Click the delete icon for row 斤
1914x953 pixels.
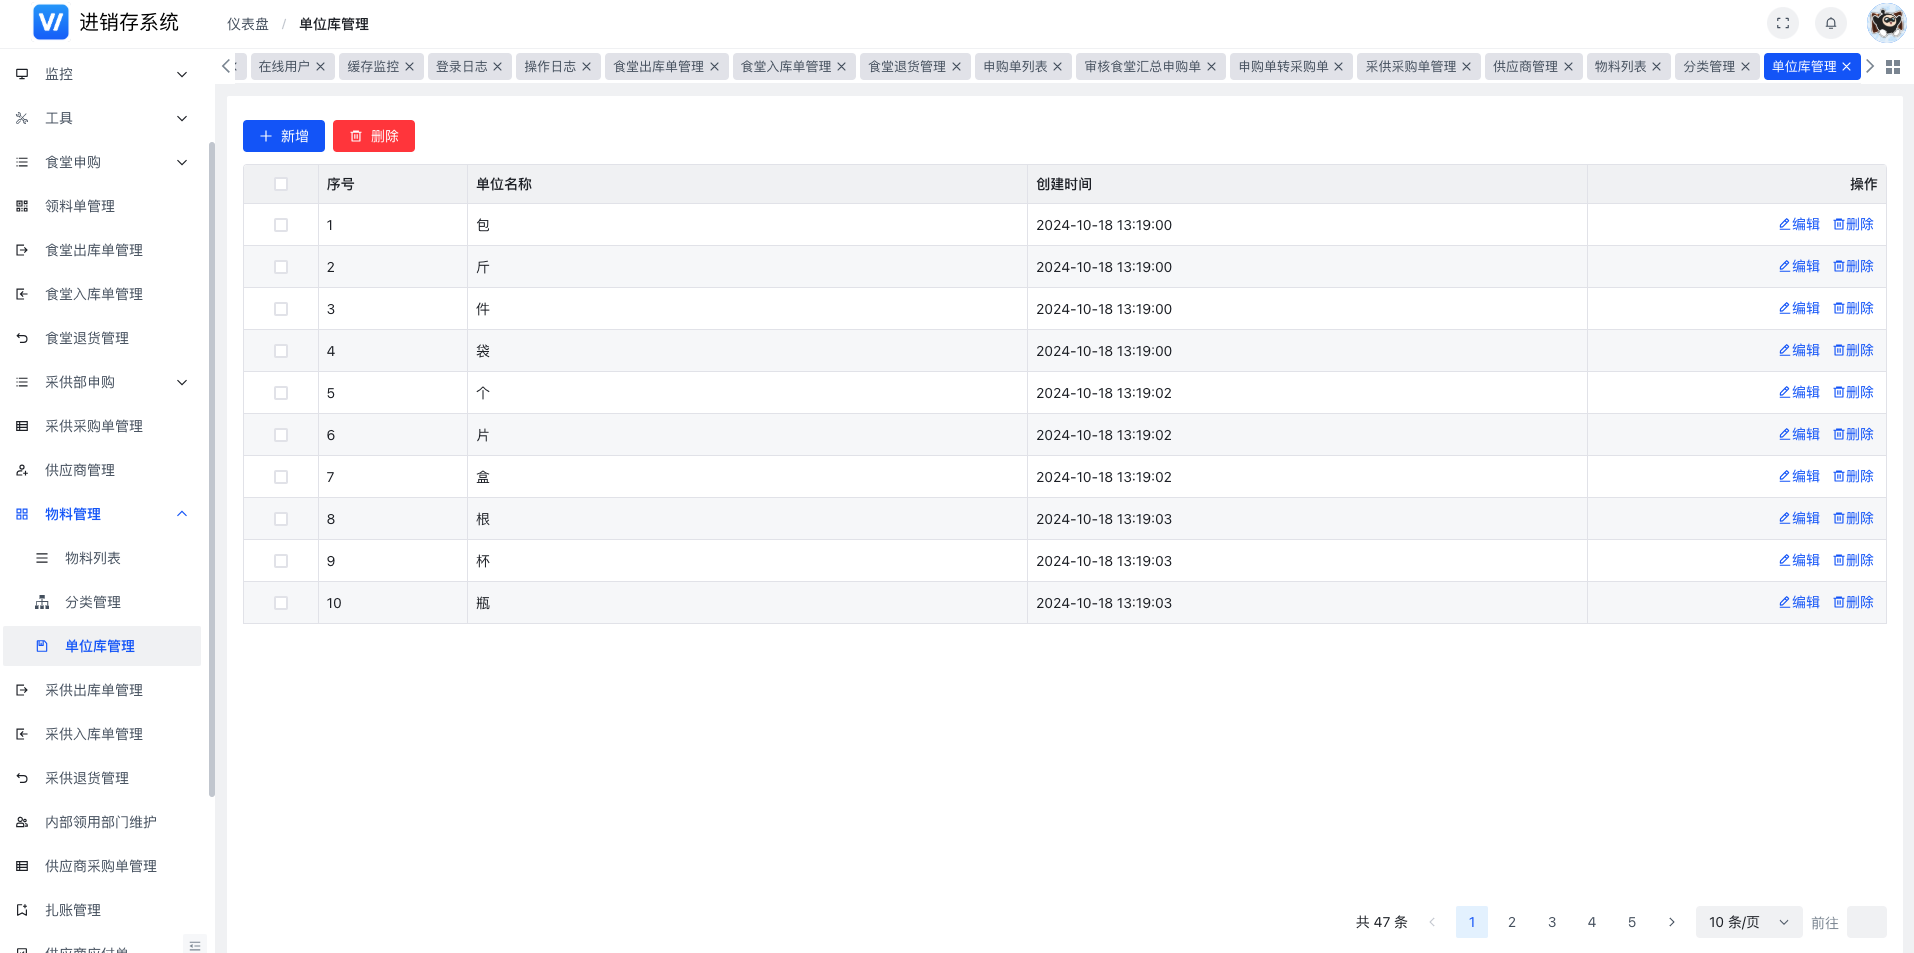point(1853,267)
